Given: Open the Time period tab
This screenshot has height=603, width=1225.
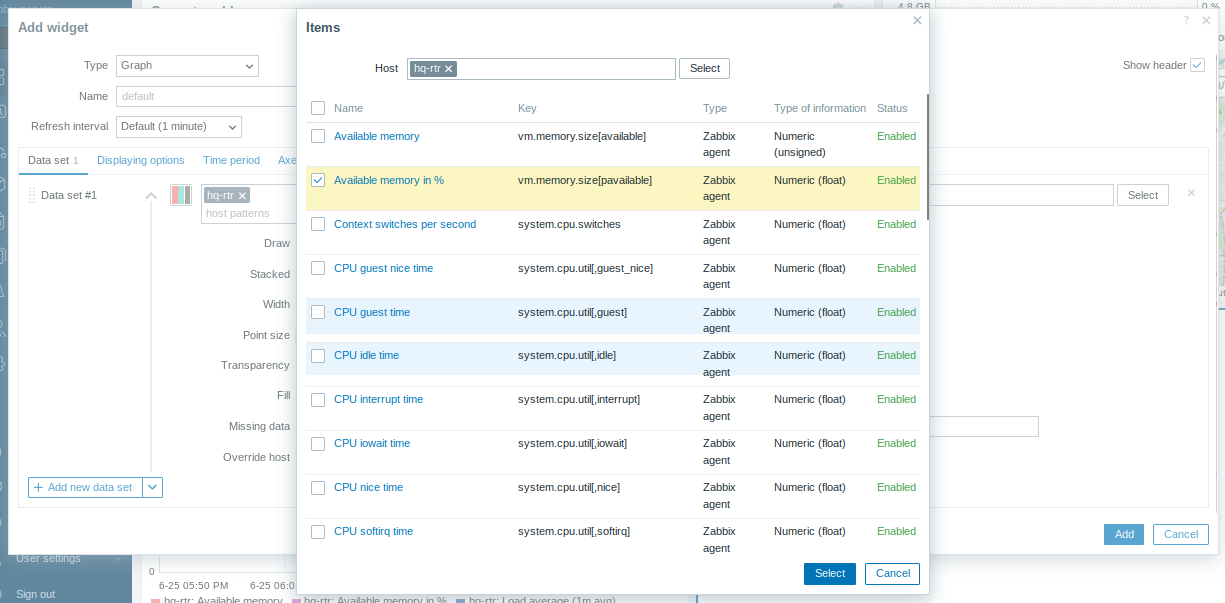Looking at the screenshot, I should 231,160.
